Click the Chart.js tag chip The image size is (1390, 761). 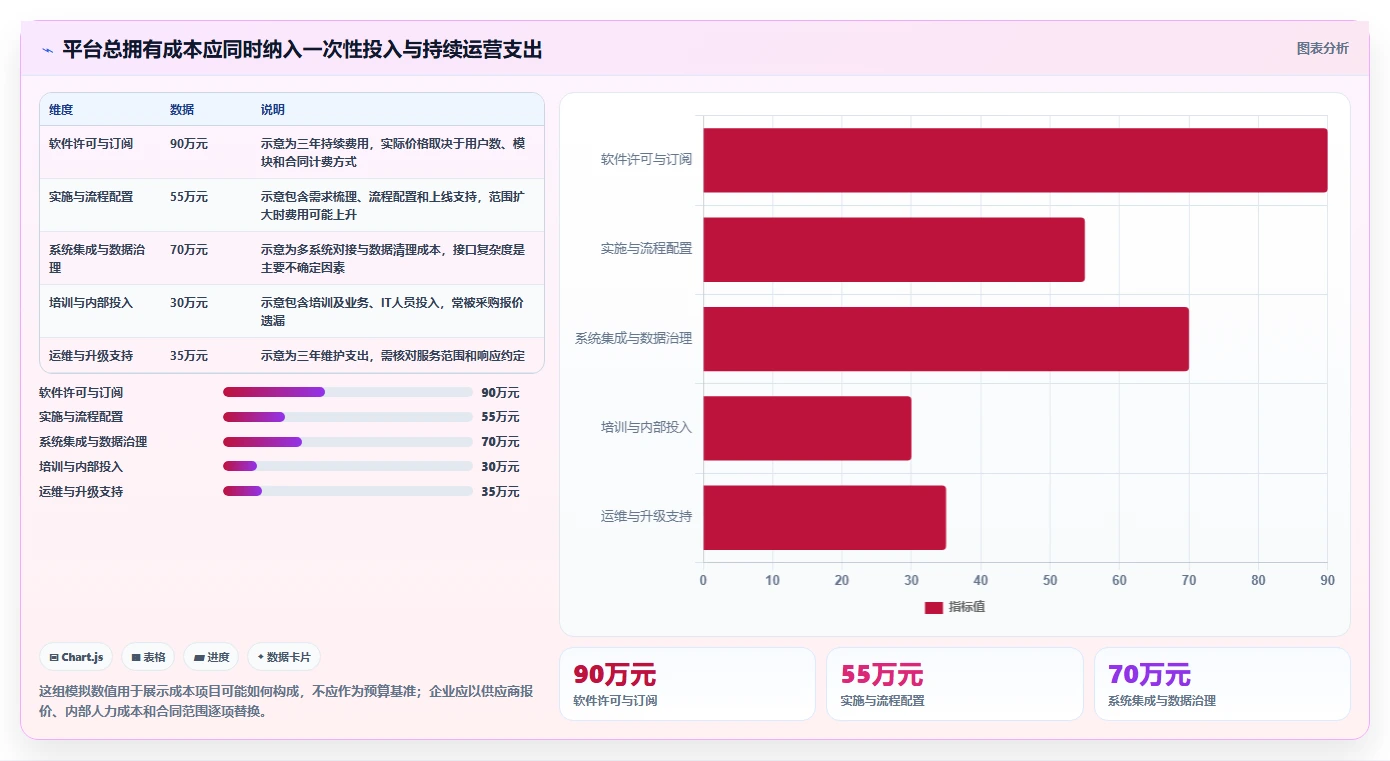coord(76,657)
